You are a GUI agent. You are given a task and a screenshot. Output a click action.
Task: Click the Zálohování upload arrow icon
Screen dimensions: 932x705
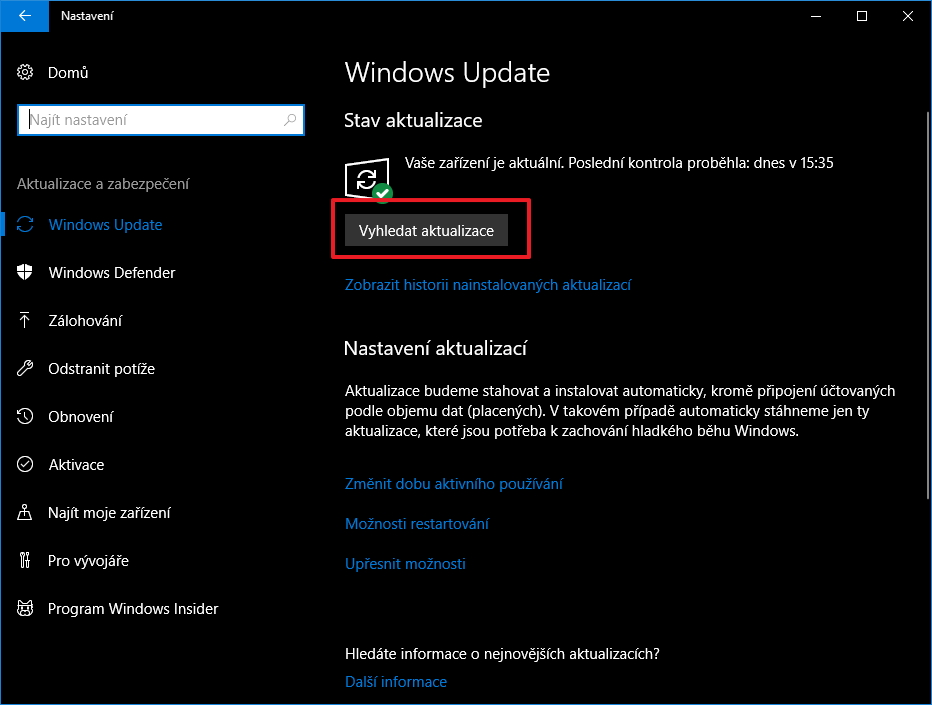pos(25,320)
